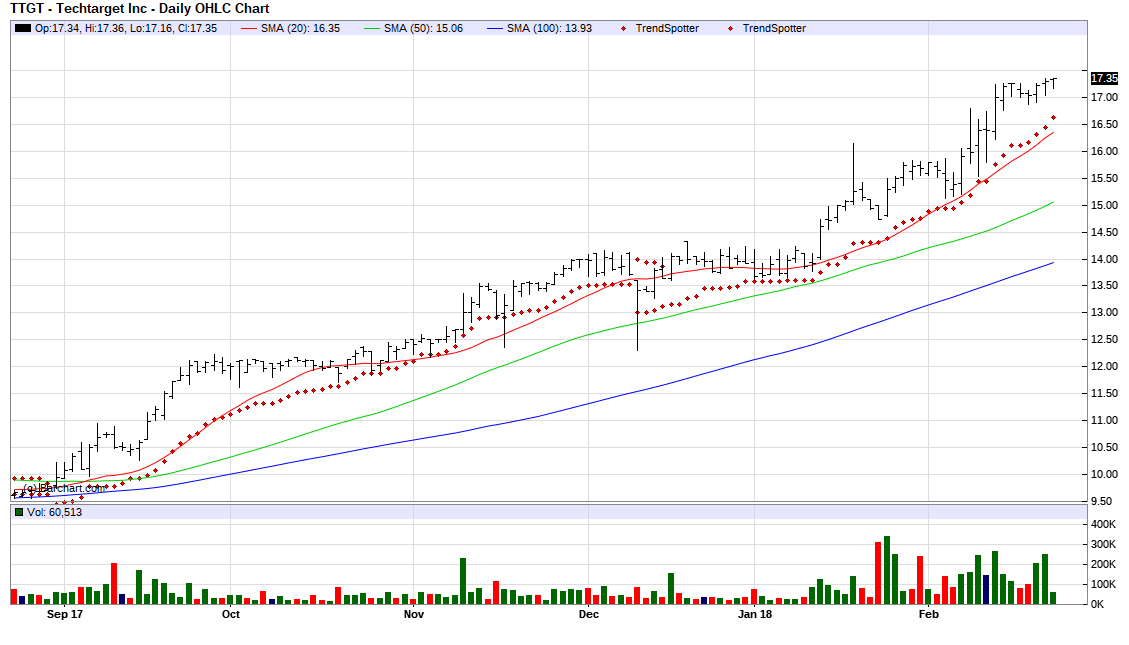Click the 16.00 price axis label
Screen dimensions: 1129x645
(1105, 151)
